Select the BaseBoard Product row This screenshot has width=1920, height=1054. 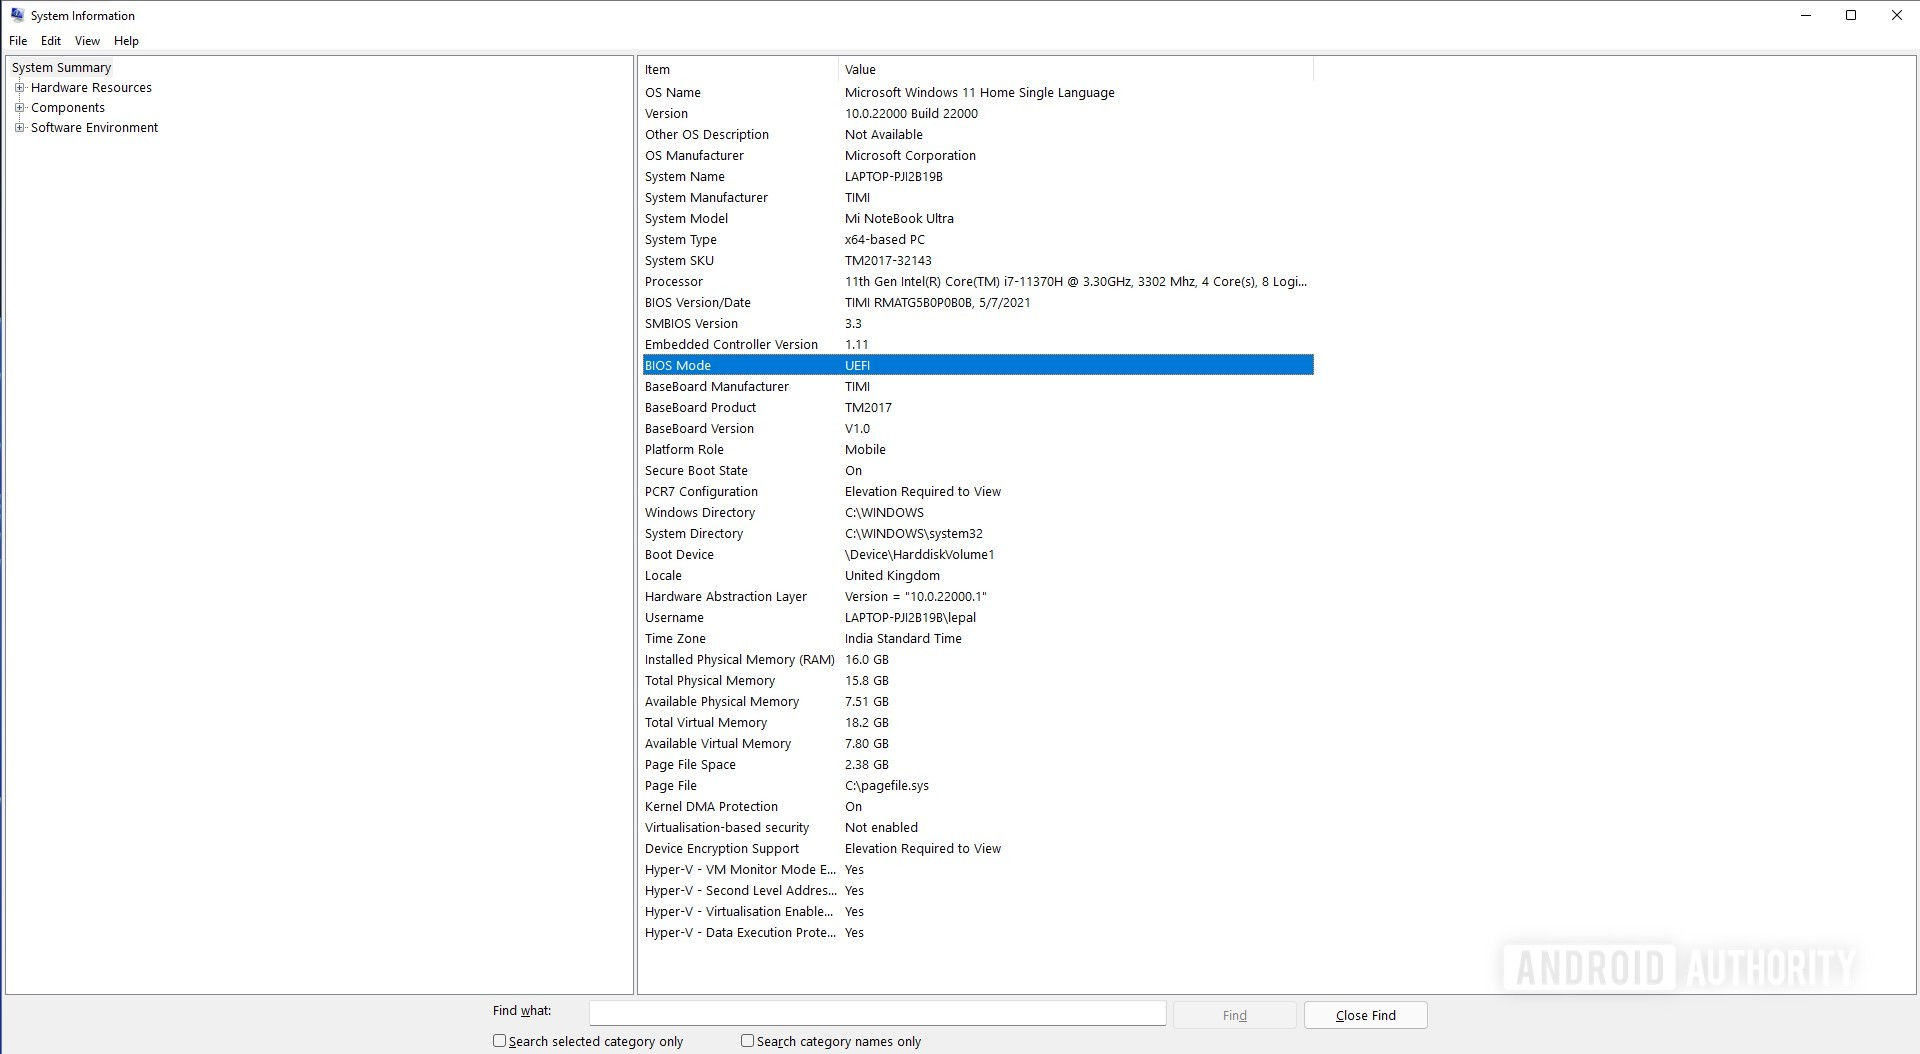tap(977, 407)
